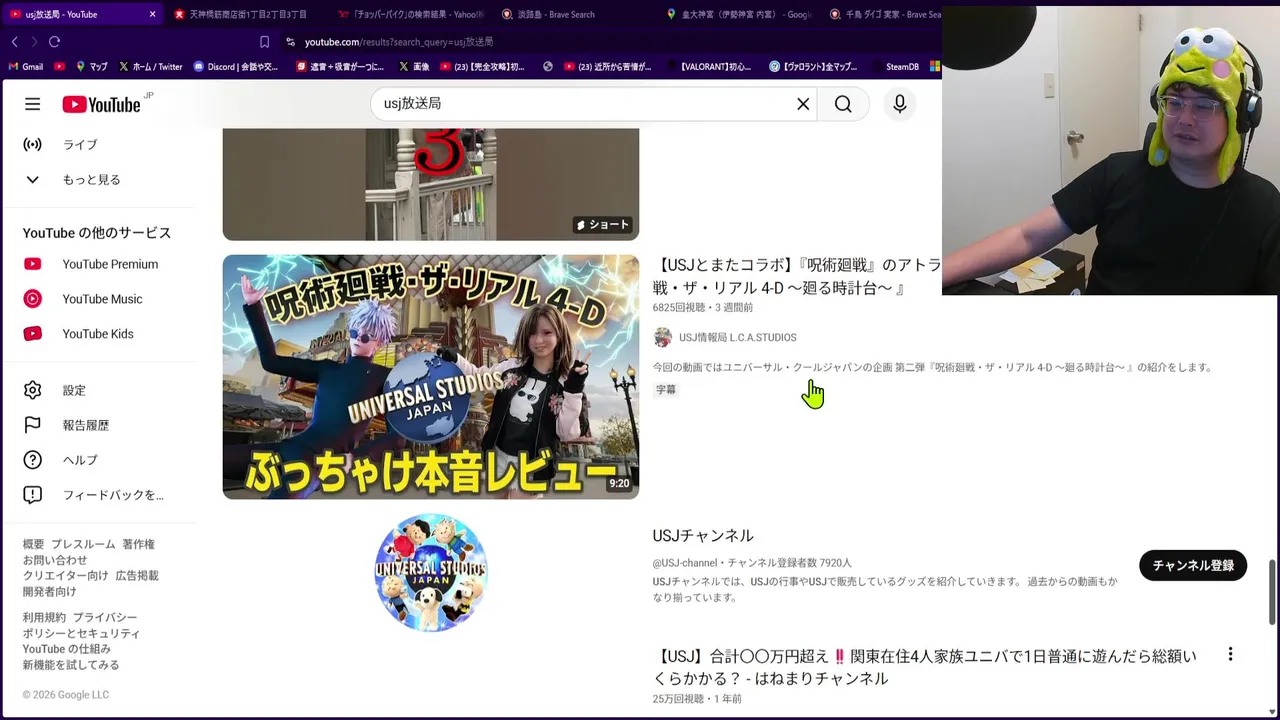Screen dimensions: 1280x720
Task: Run search with the magnifier button
Action: 843,104
